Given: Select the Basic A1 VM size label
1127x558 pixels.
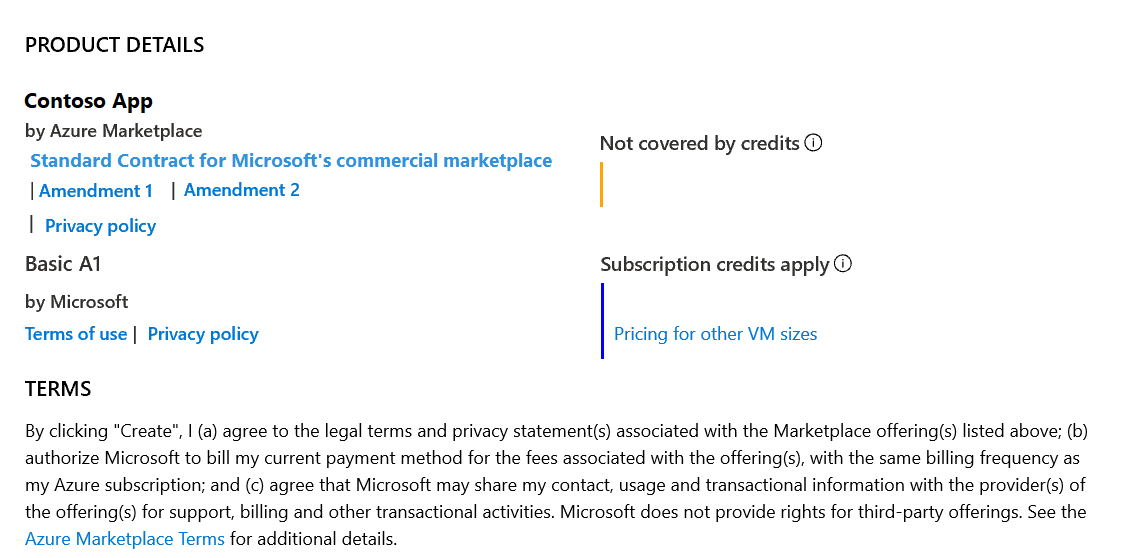Looking at the screenshot, I should tap(63, 264).
